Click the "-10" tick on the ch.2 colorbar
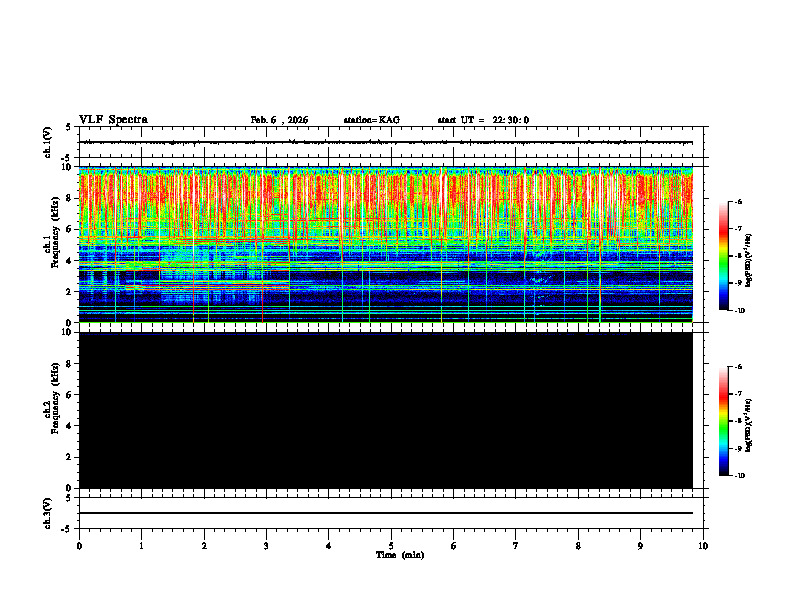This screenshot has width=792, height=612. (740, 476)
